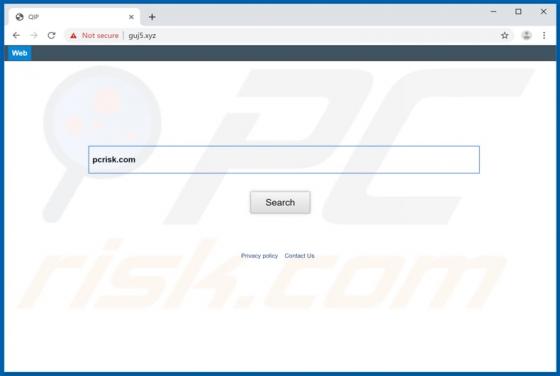
Task: Bookmark this page with the star
Action: [504, 35]
